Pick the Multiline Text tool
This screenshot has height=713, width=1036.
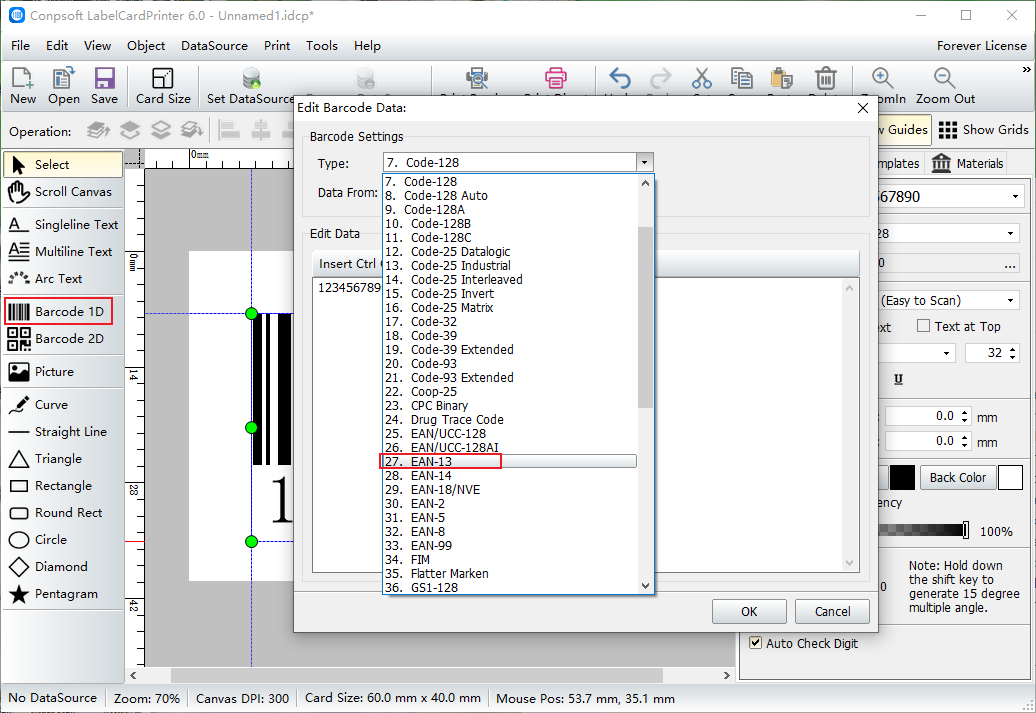[63, 252]
